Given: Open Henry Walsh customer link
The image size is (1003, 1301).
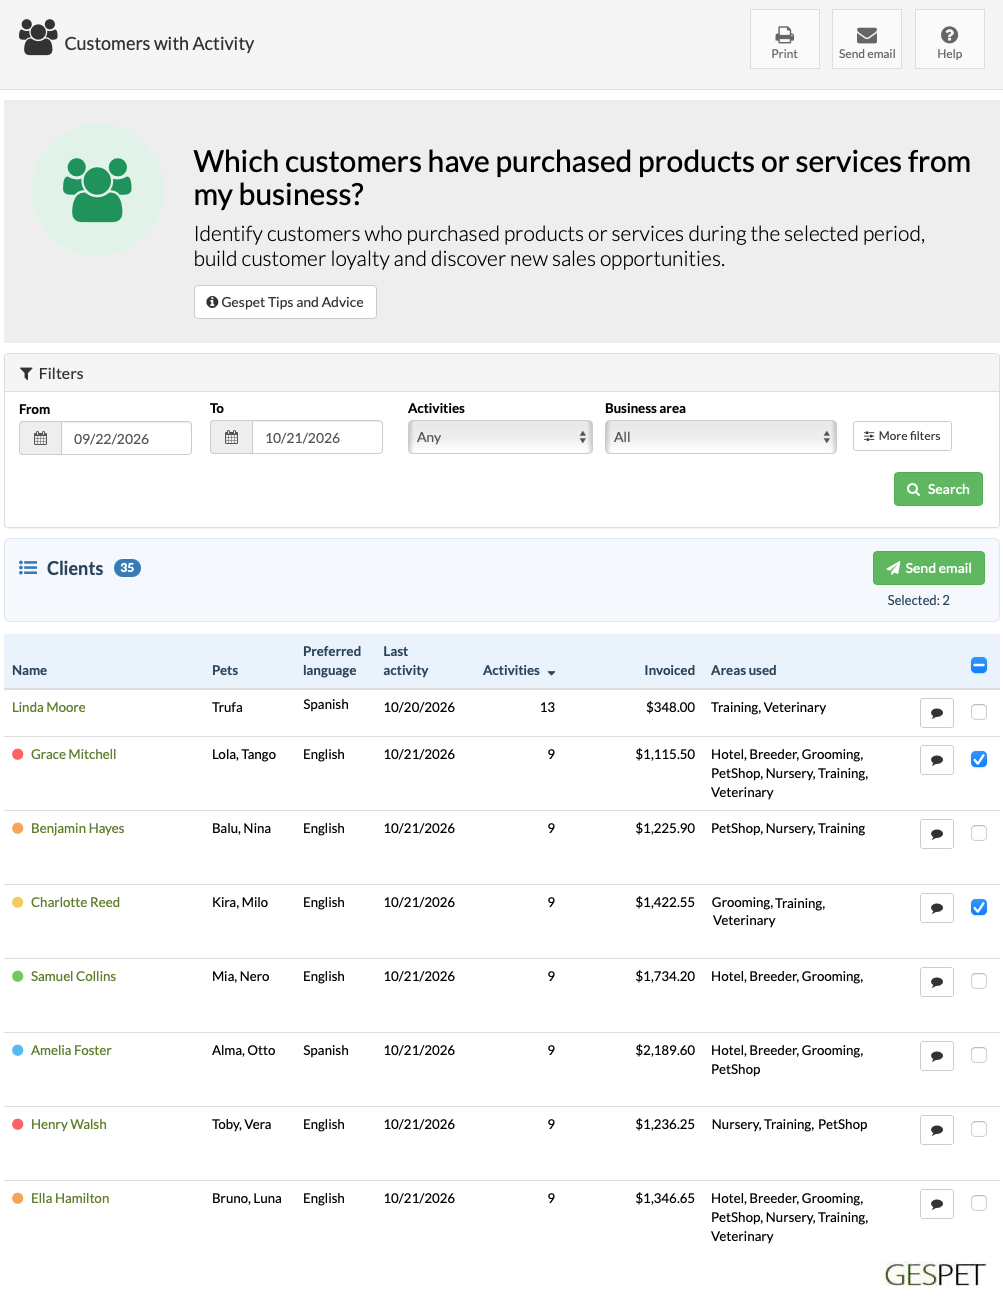Looking at the screenshot, I should [x=69, y=1124].
